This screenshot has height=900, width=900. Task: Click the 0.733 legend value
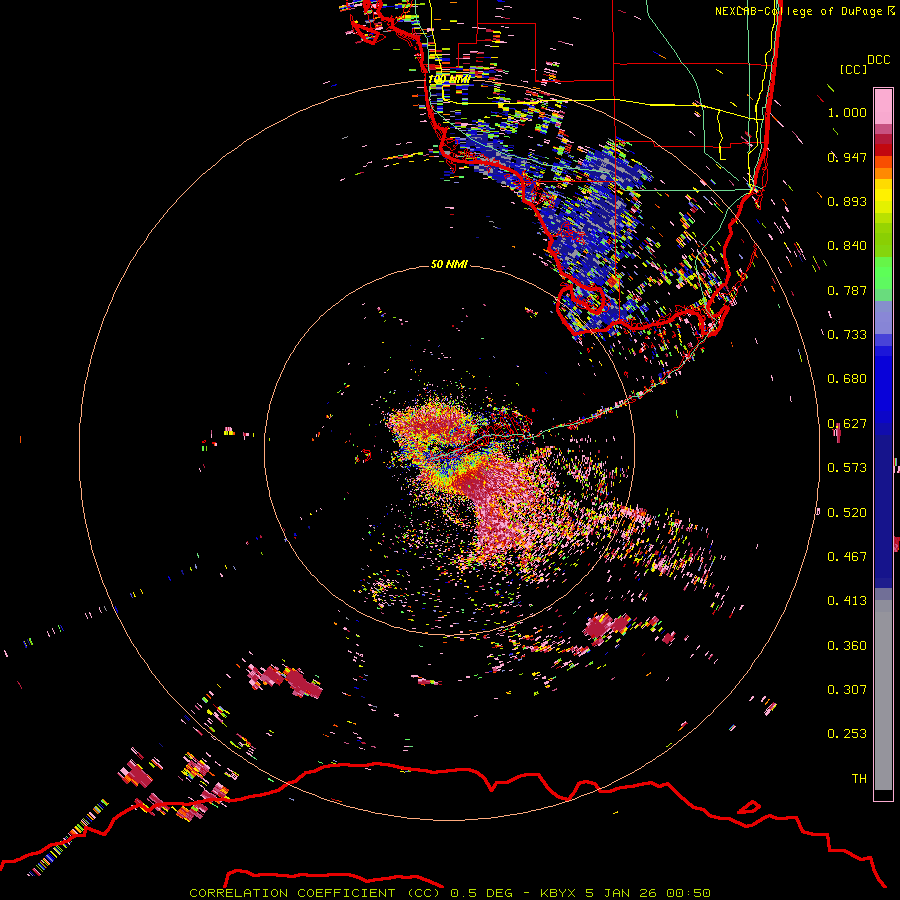[x=847, y=335]
